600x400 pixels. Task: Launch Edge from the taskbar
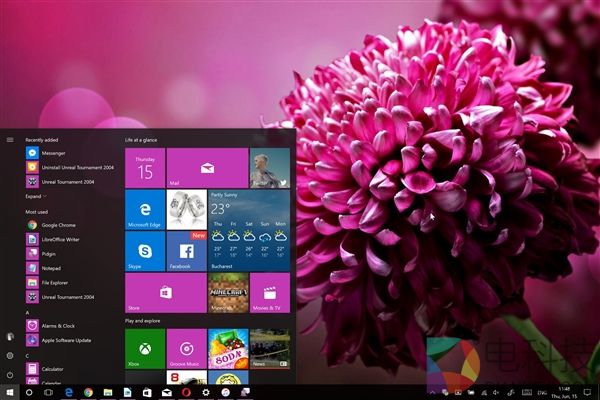pos(68,392)
